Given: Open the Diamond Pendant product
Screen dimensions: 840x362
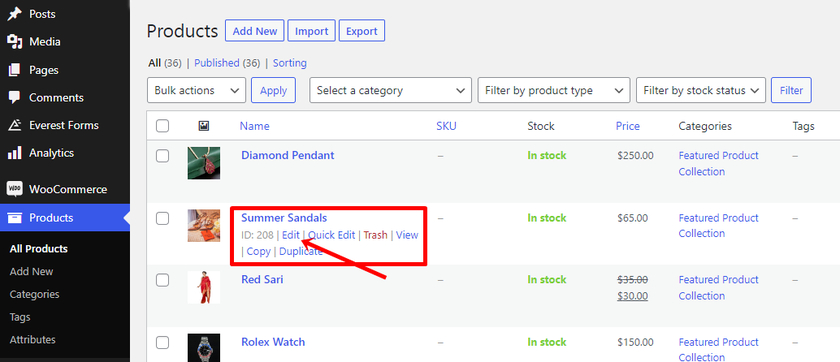Looking at the screenshot, I should coord(288,155).
